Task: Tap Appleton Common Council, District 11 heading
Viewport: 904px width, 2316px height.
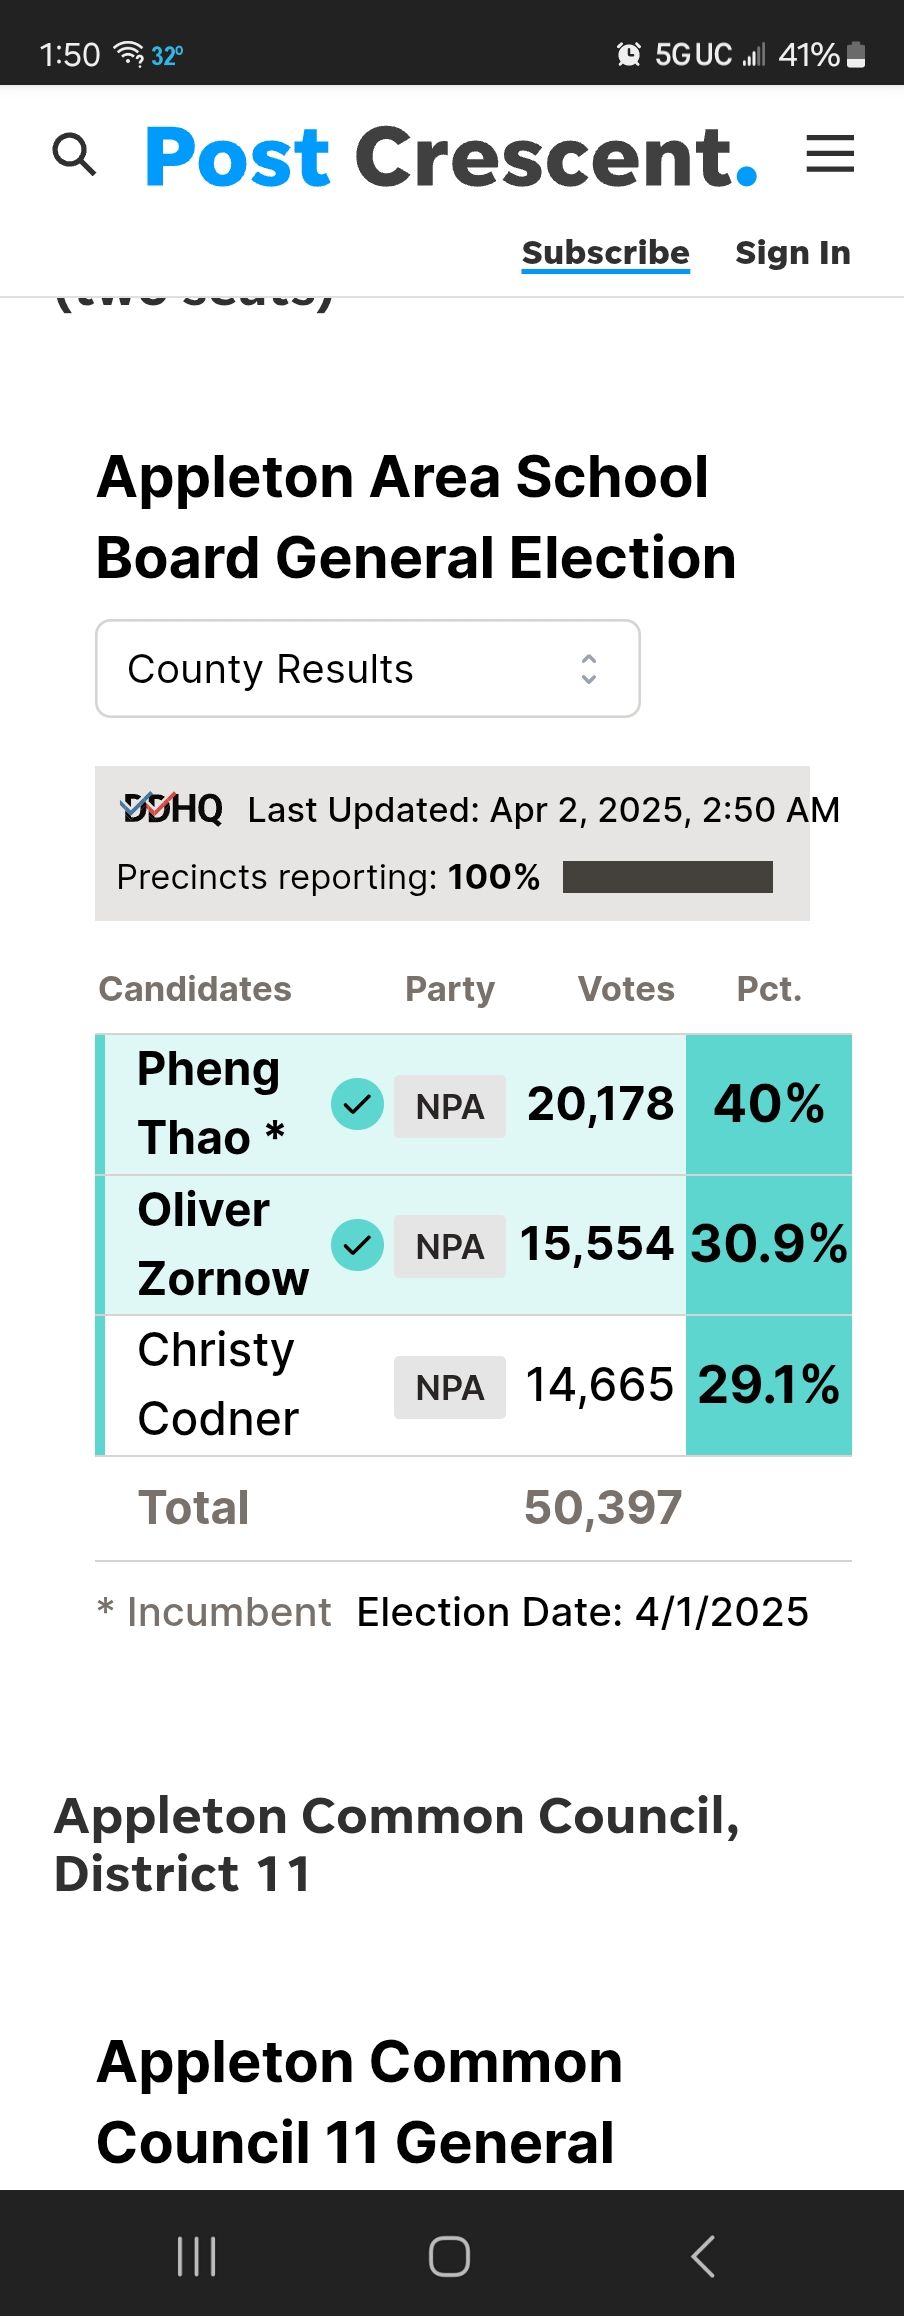Action: (397, 1844)
